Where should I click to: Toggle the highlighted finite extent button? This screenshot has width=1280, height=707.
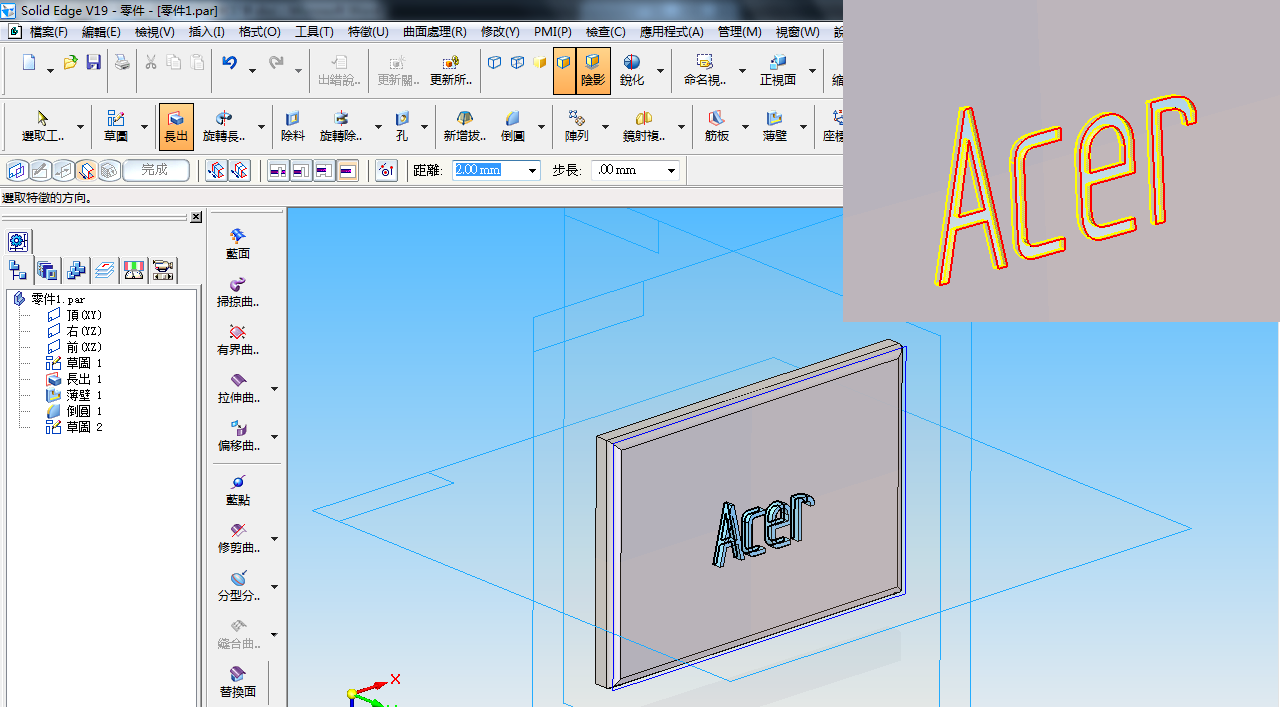pos(347,171)
